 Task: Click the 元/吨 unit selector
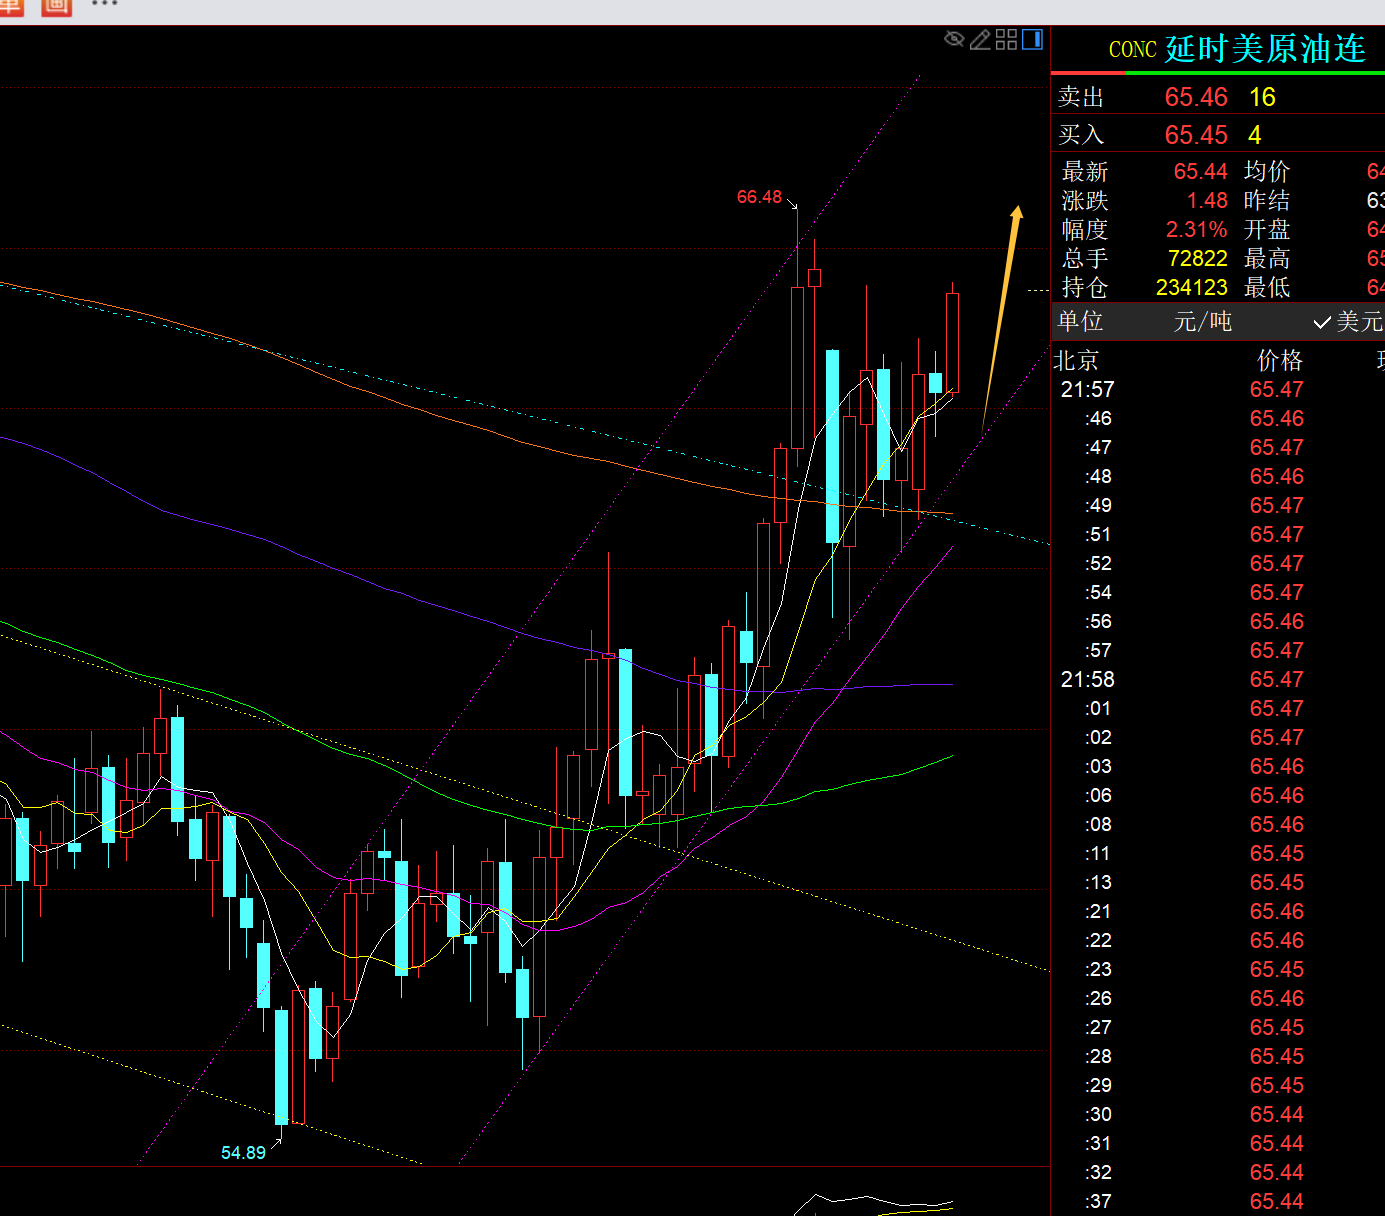click(1202, 322)
